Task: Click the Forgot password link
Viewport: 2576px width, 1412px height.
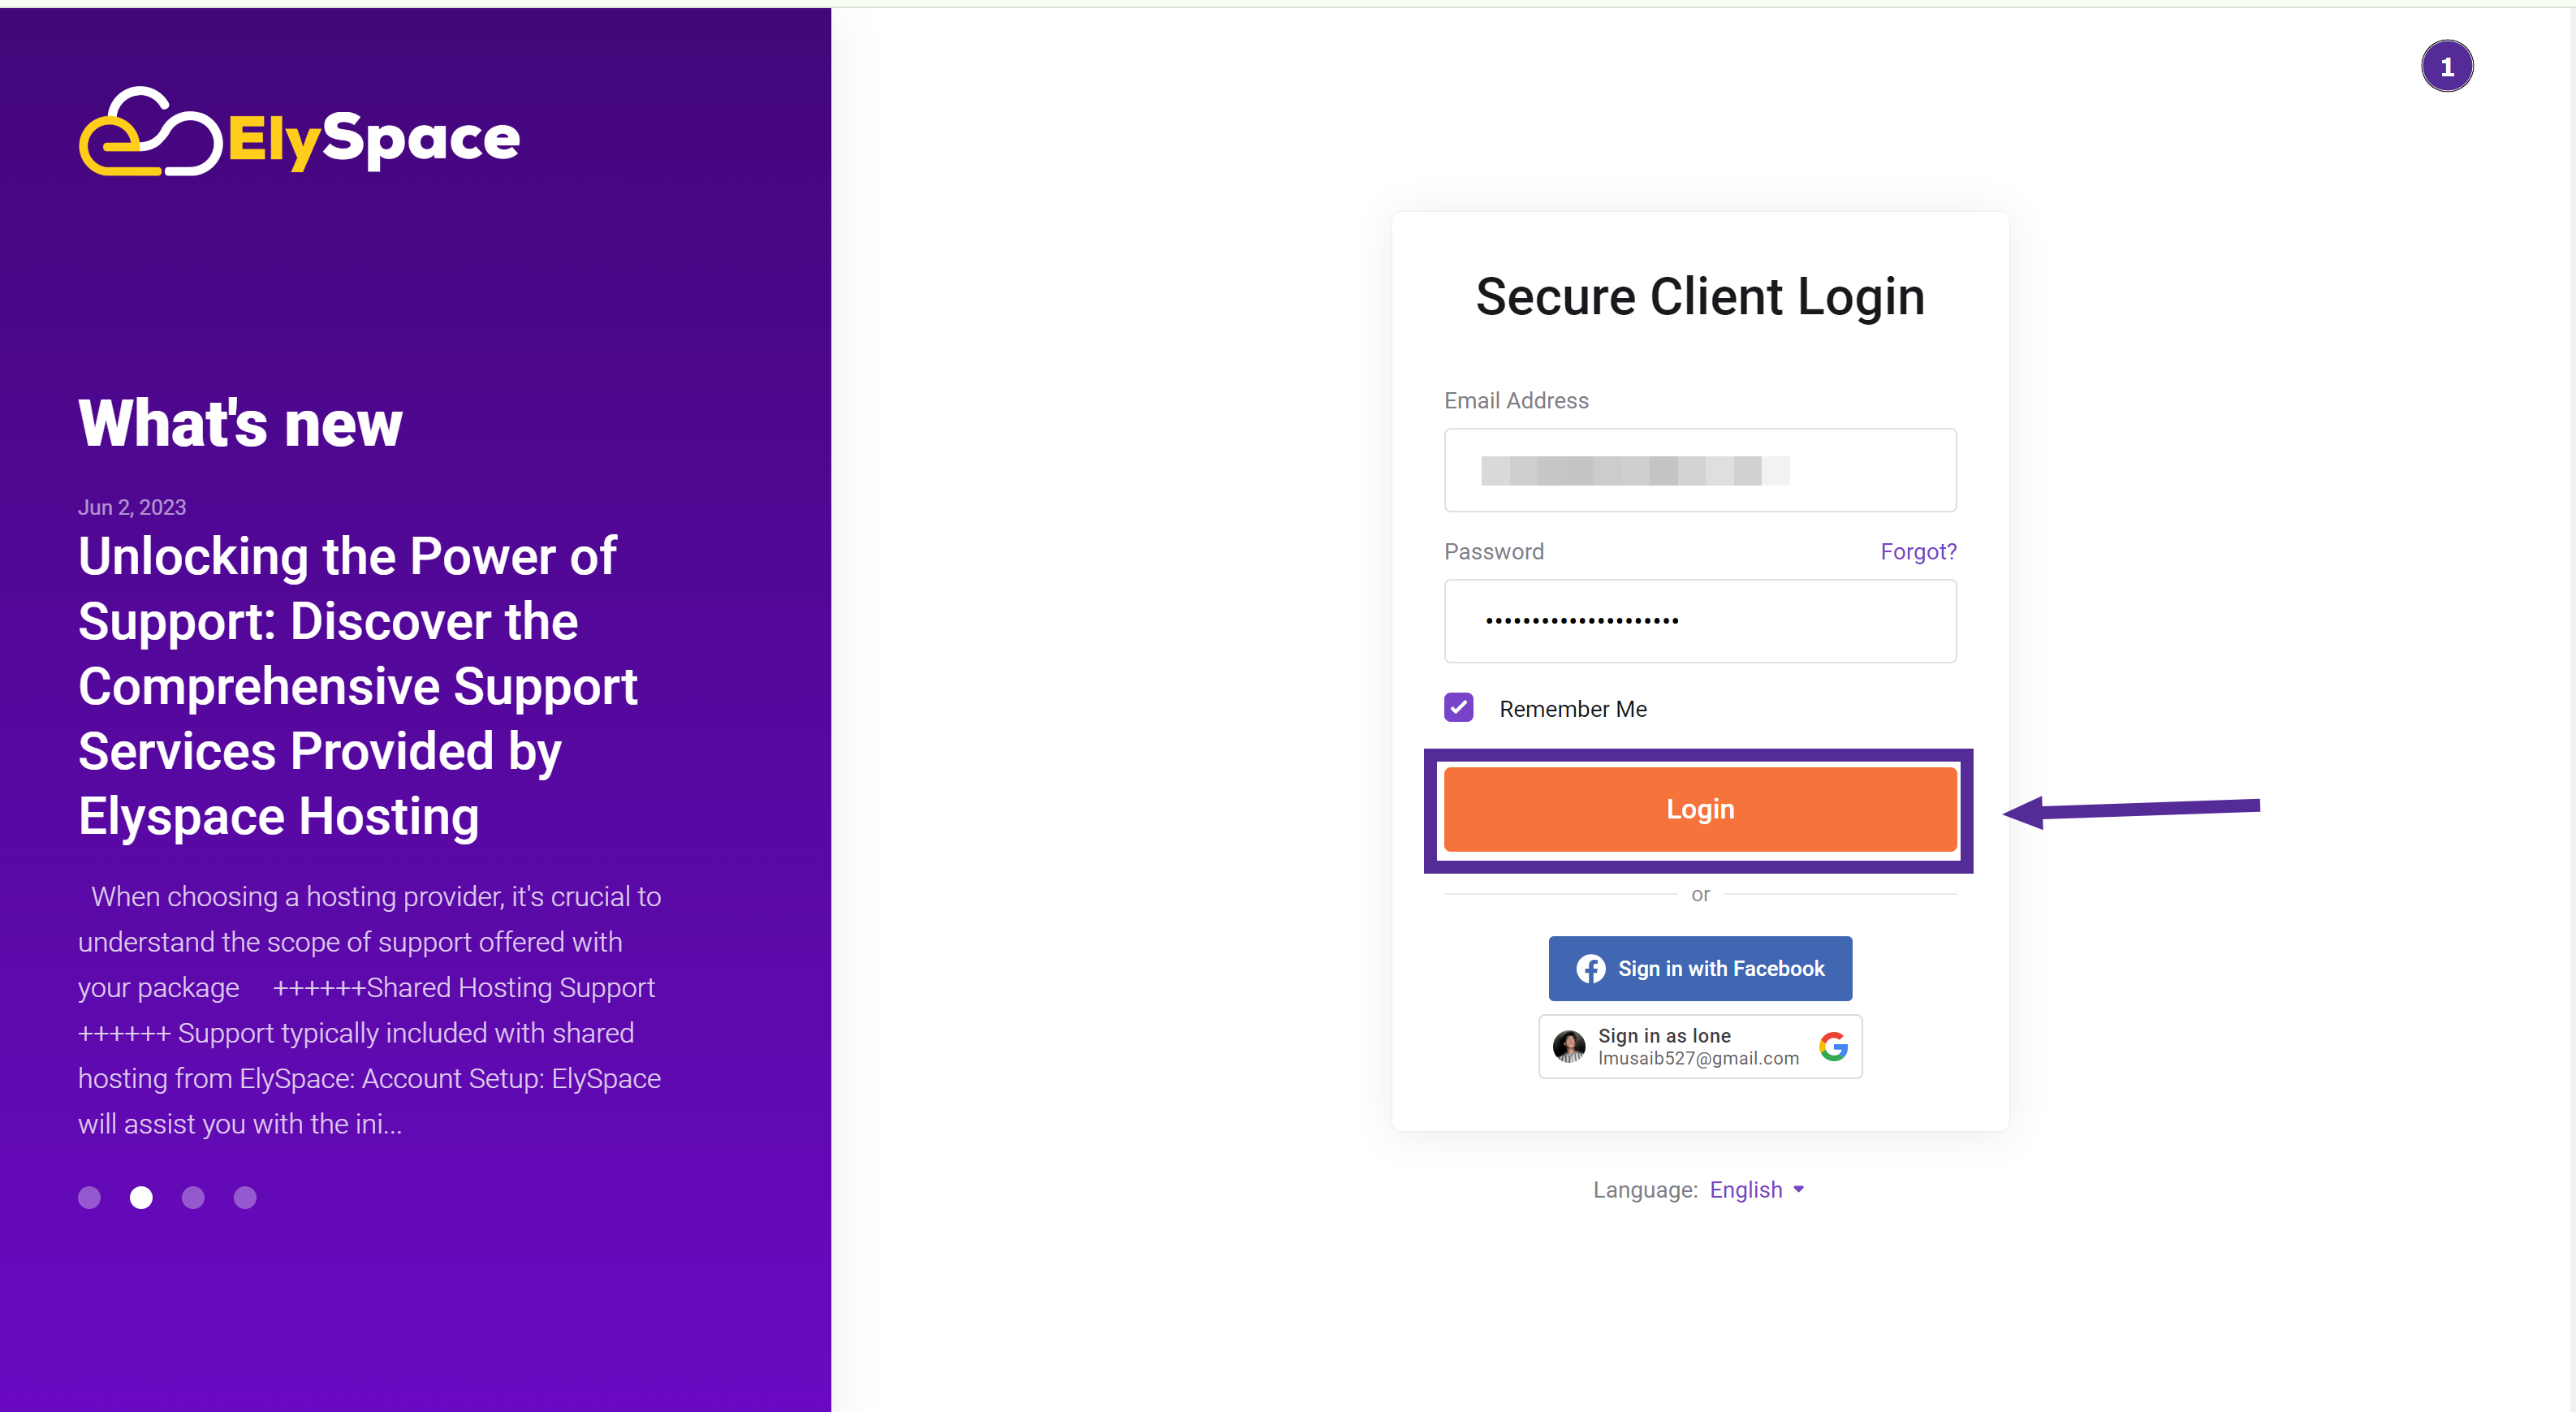Action: click(x=1915, y=551)
